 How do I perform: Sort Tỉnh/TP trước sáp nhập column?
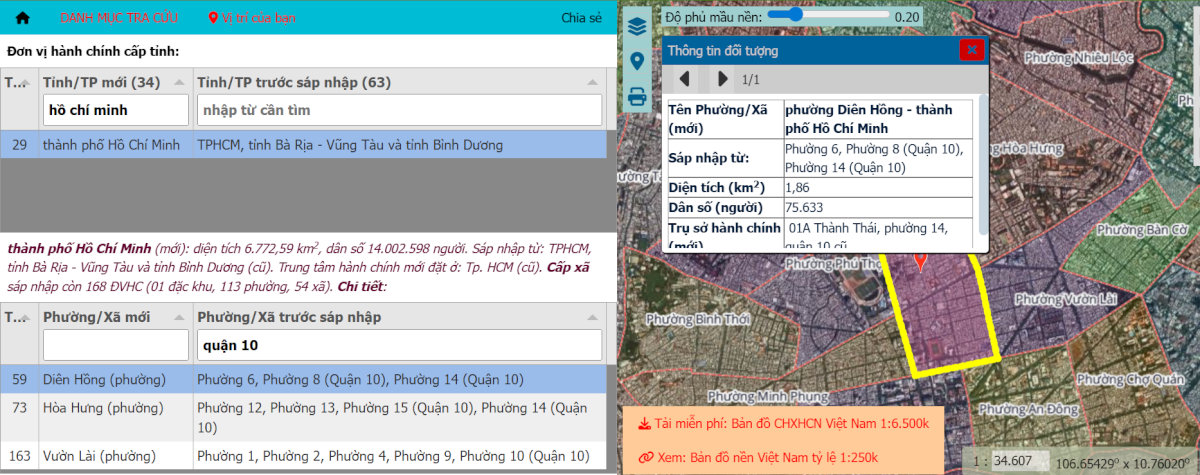[x=593, y=82]
